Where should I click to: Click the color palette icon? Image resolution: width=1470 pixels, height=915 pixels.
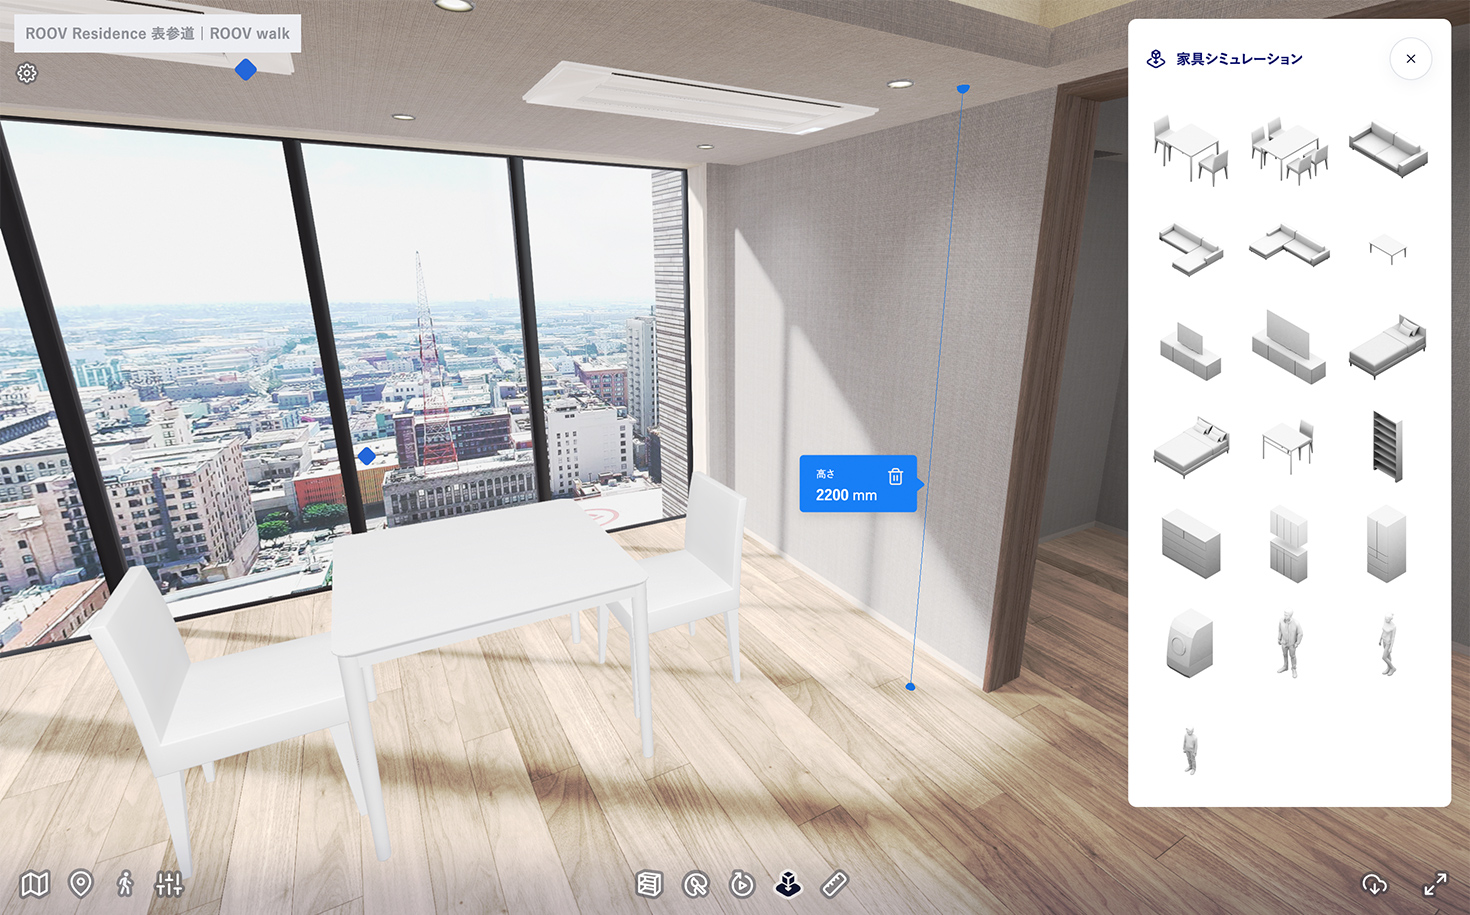coord(696,884)
